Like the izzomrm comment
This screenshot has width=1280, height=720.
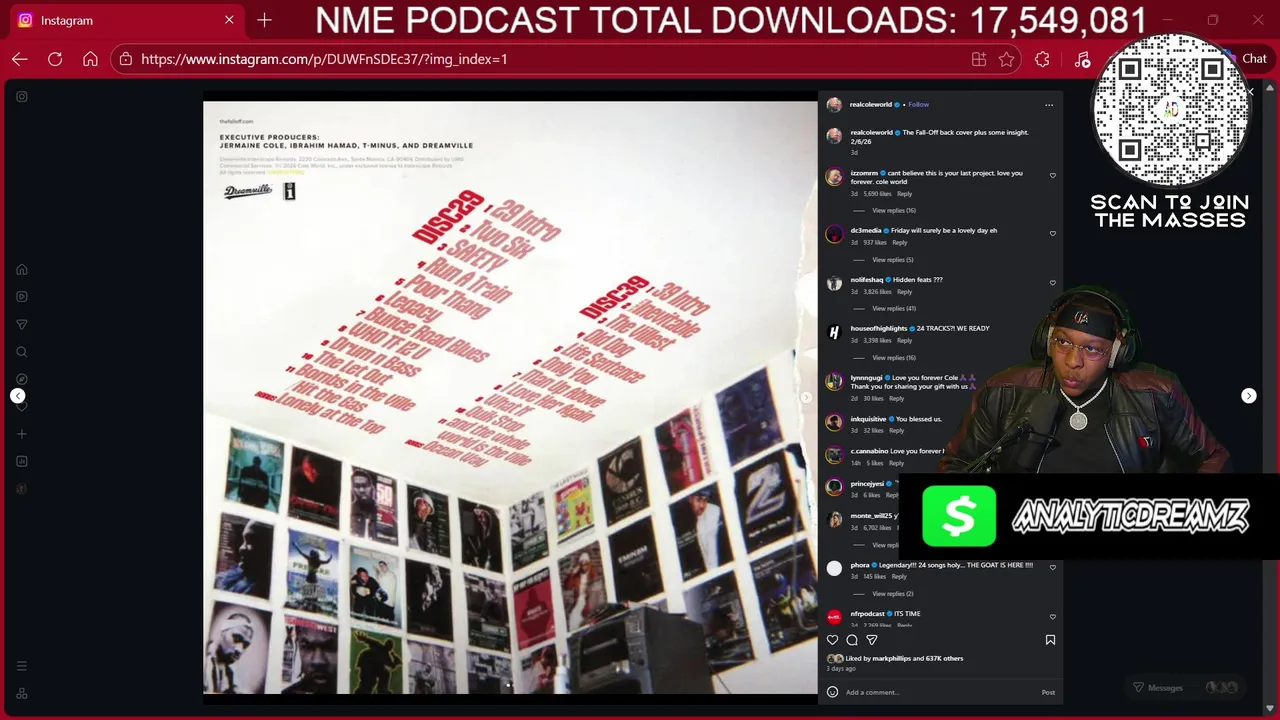[x=1052, y=176]
